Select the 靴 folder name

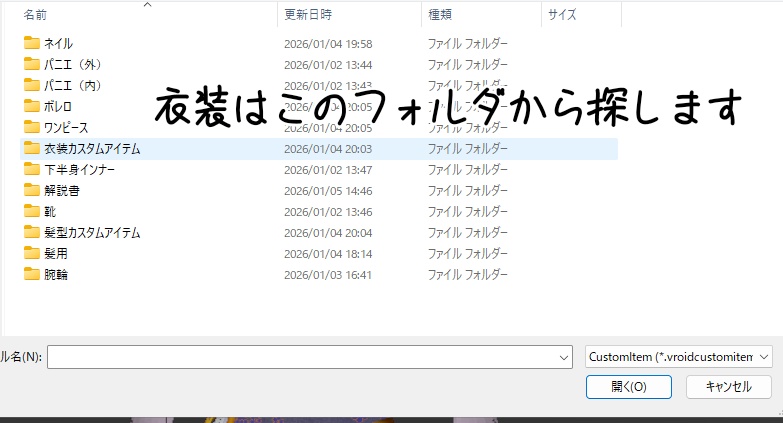click(x=50, y=211)
